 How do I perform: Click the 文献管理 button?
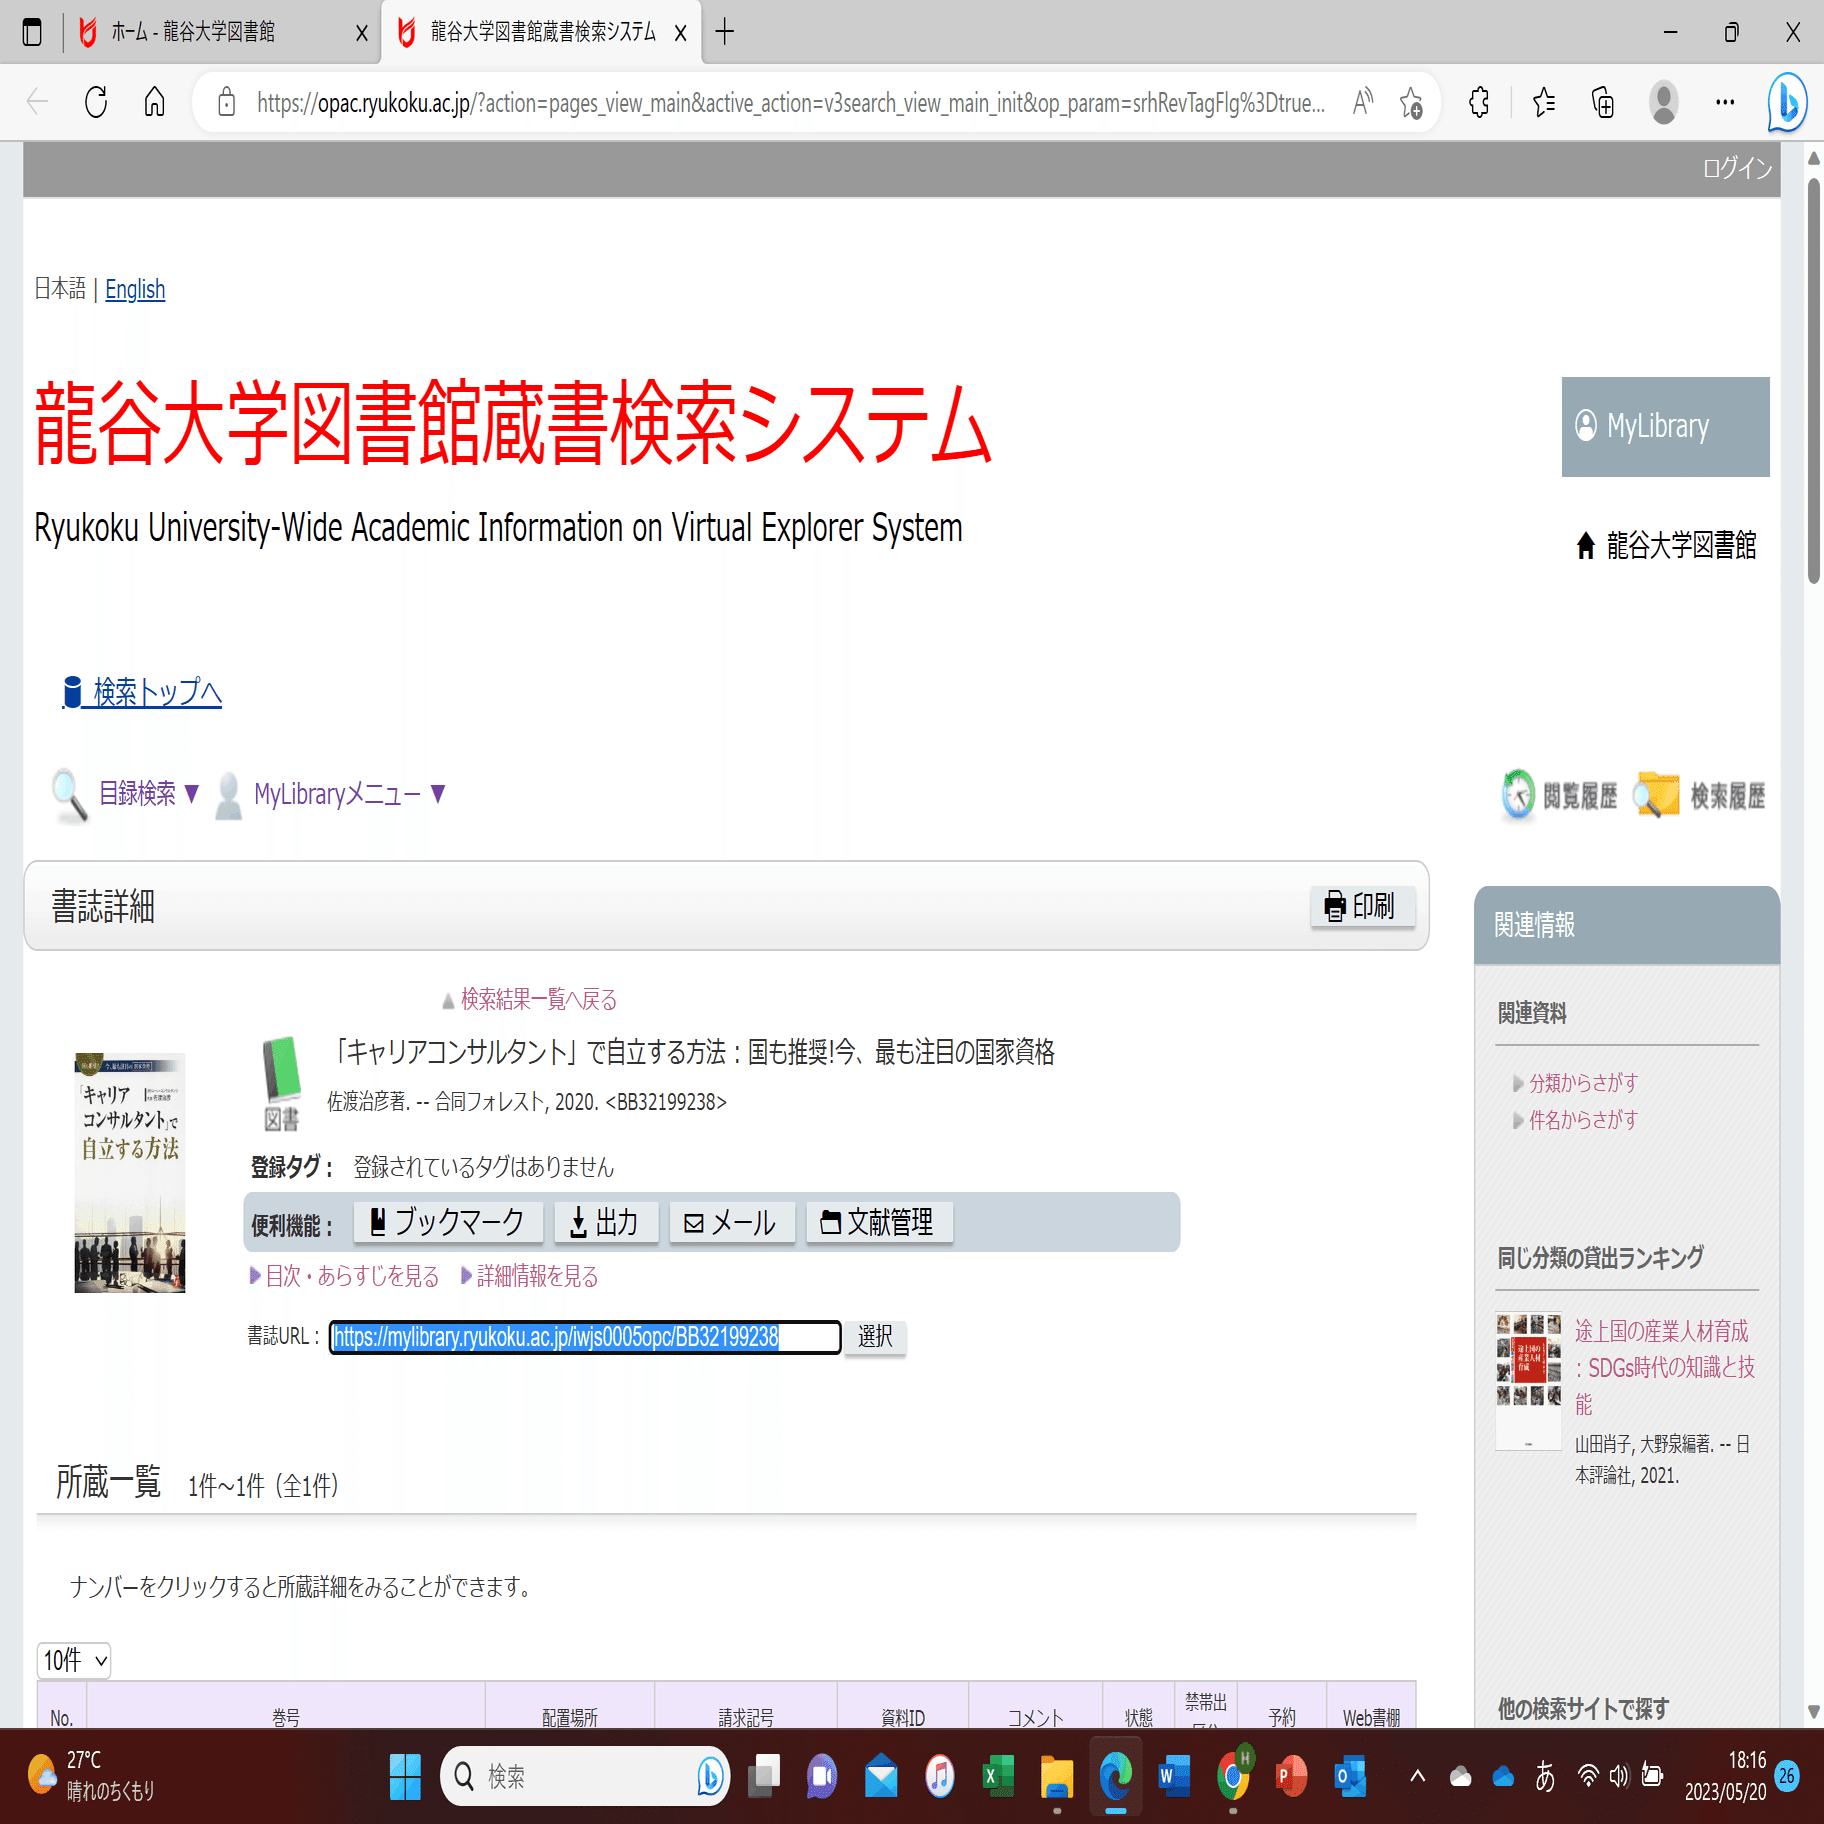tap(879, 1222)
